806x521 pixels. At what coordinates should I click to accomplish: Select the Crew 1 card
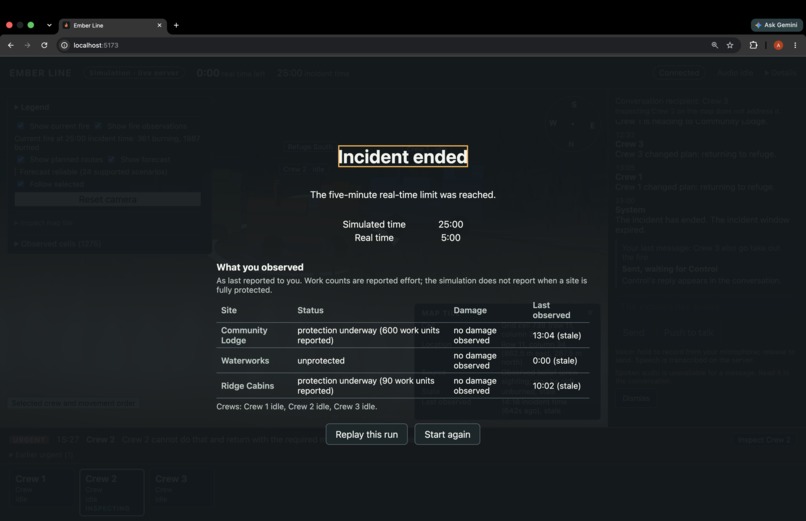pyautogui.click(x=43, y=492)
